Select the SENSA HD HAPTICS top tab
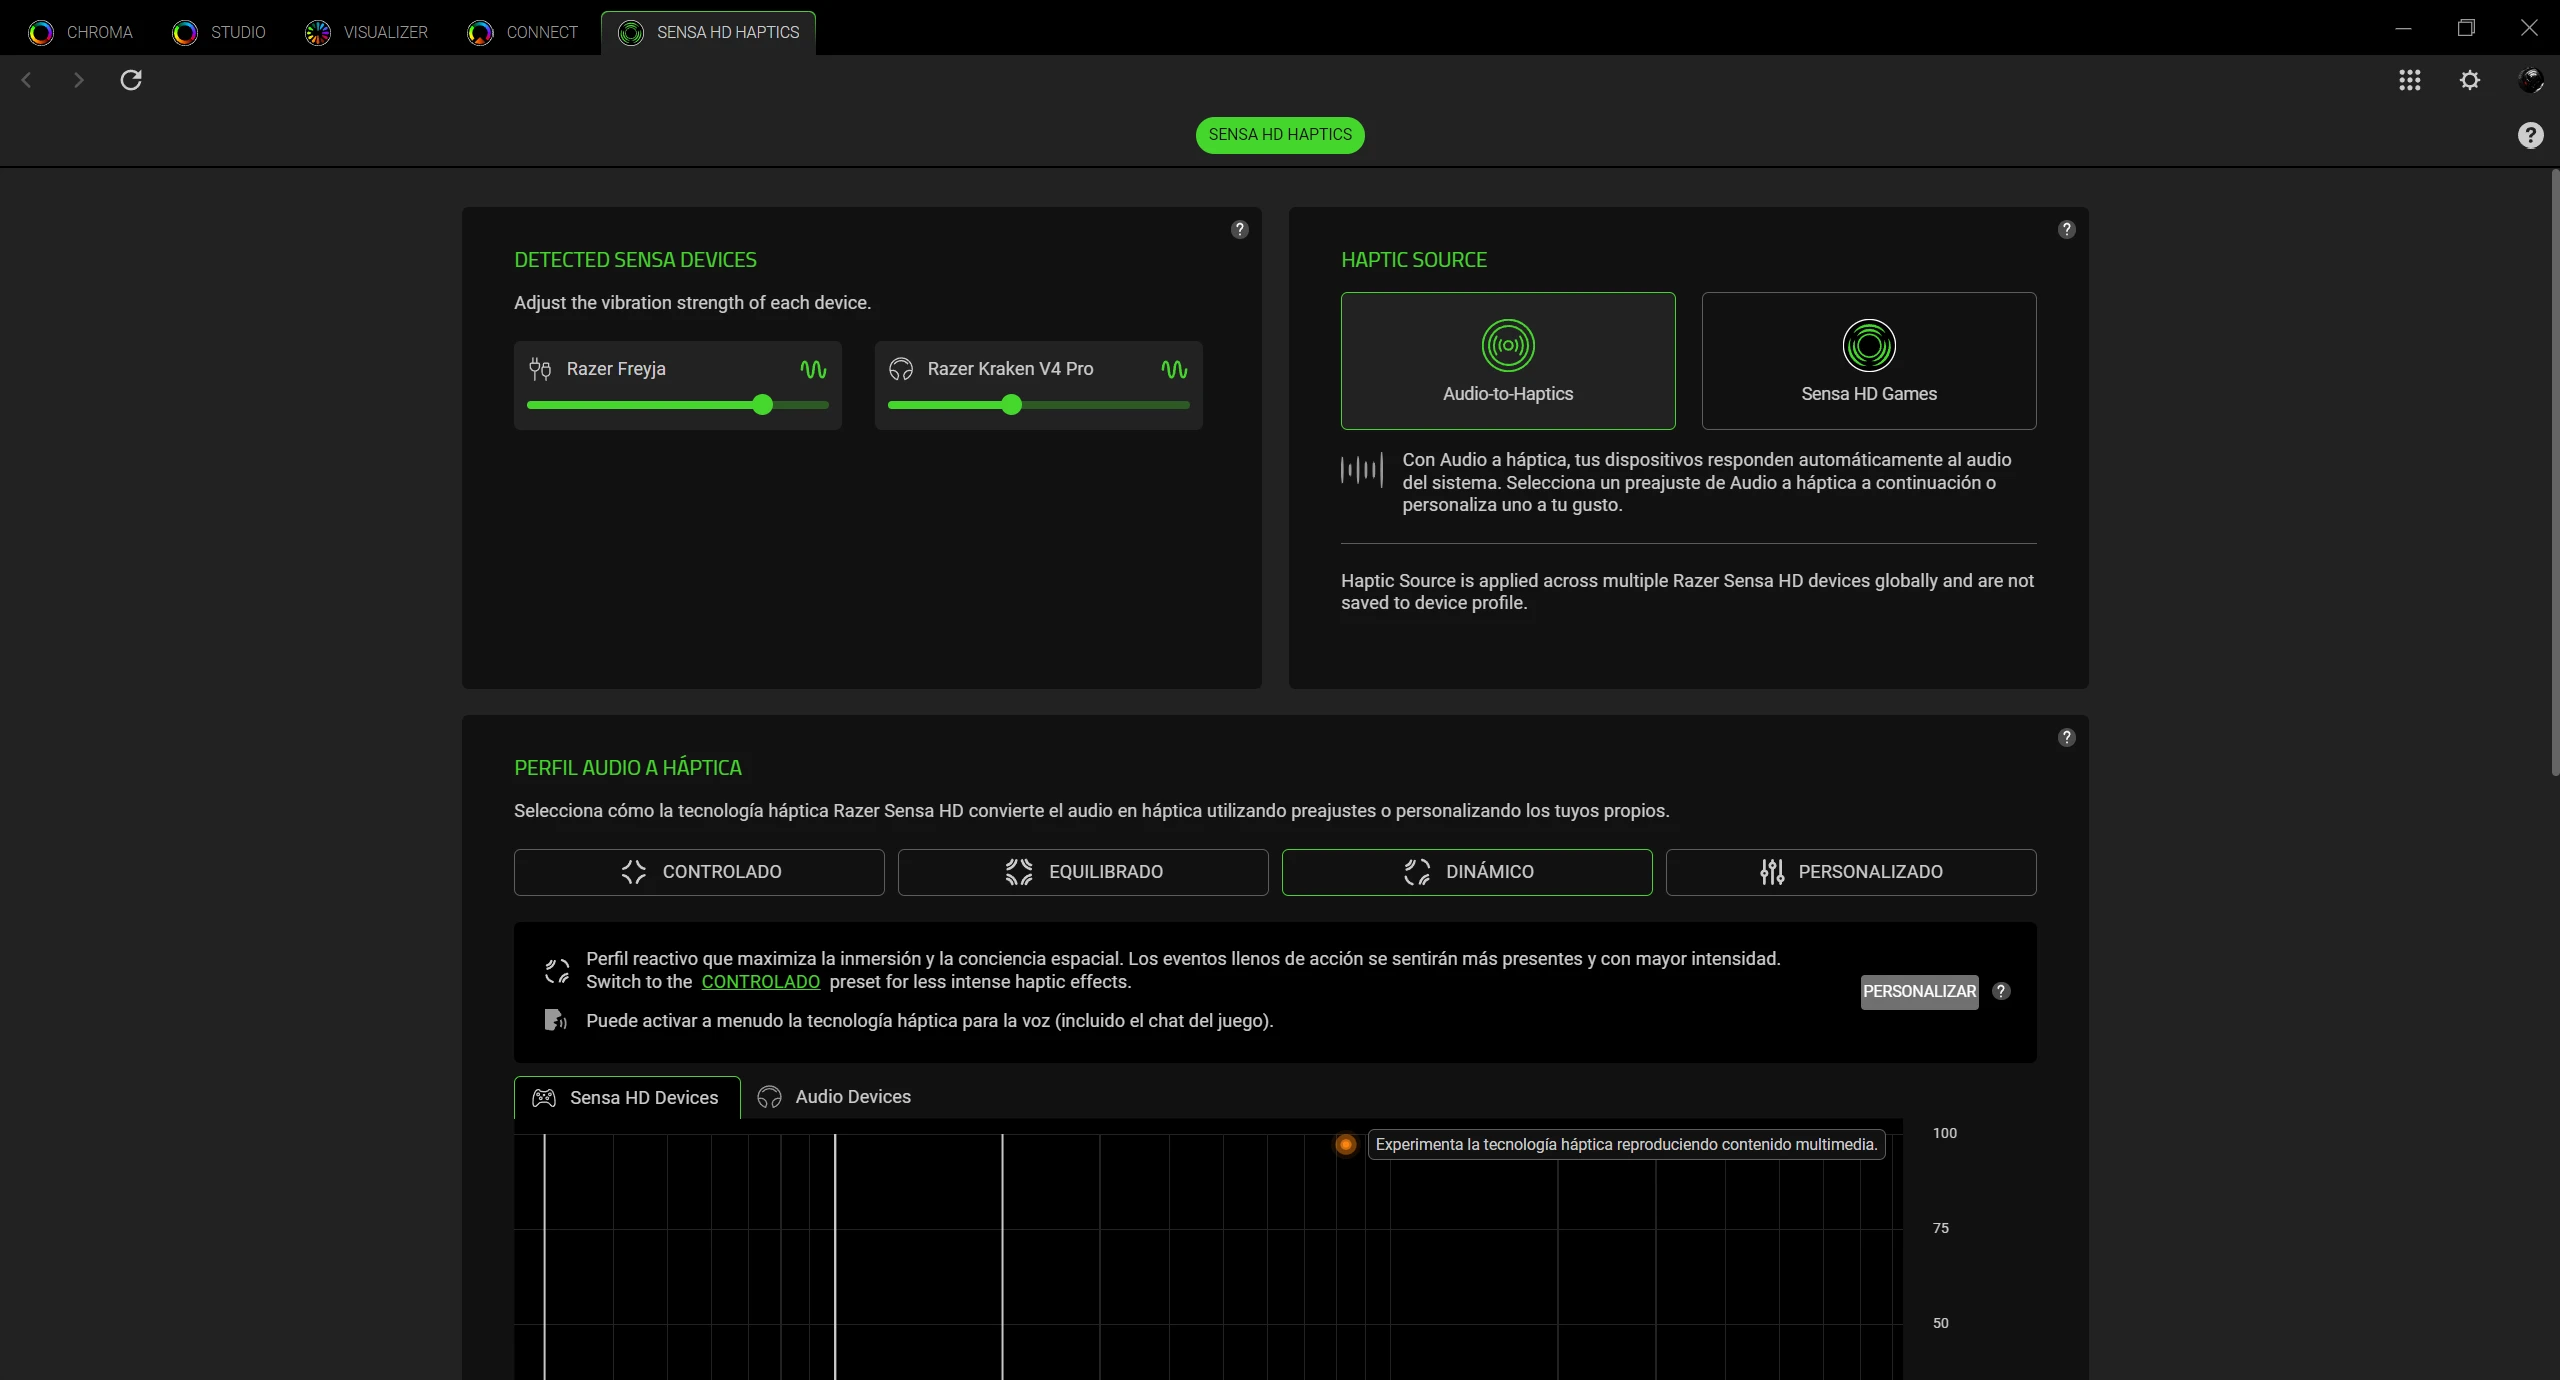Screen dimensions: 2560x1380 tap(708, 32)
